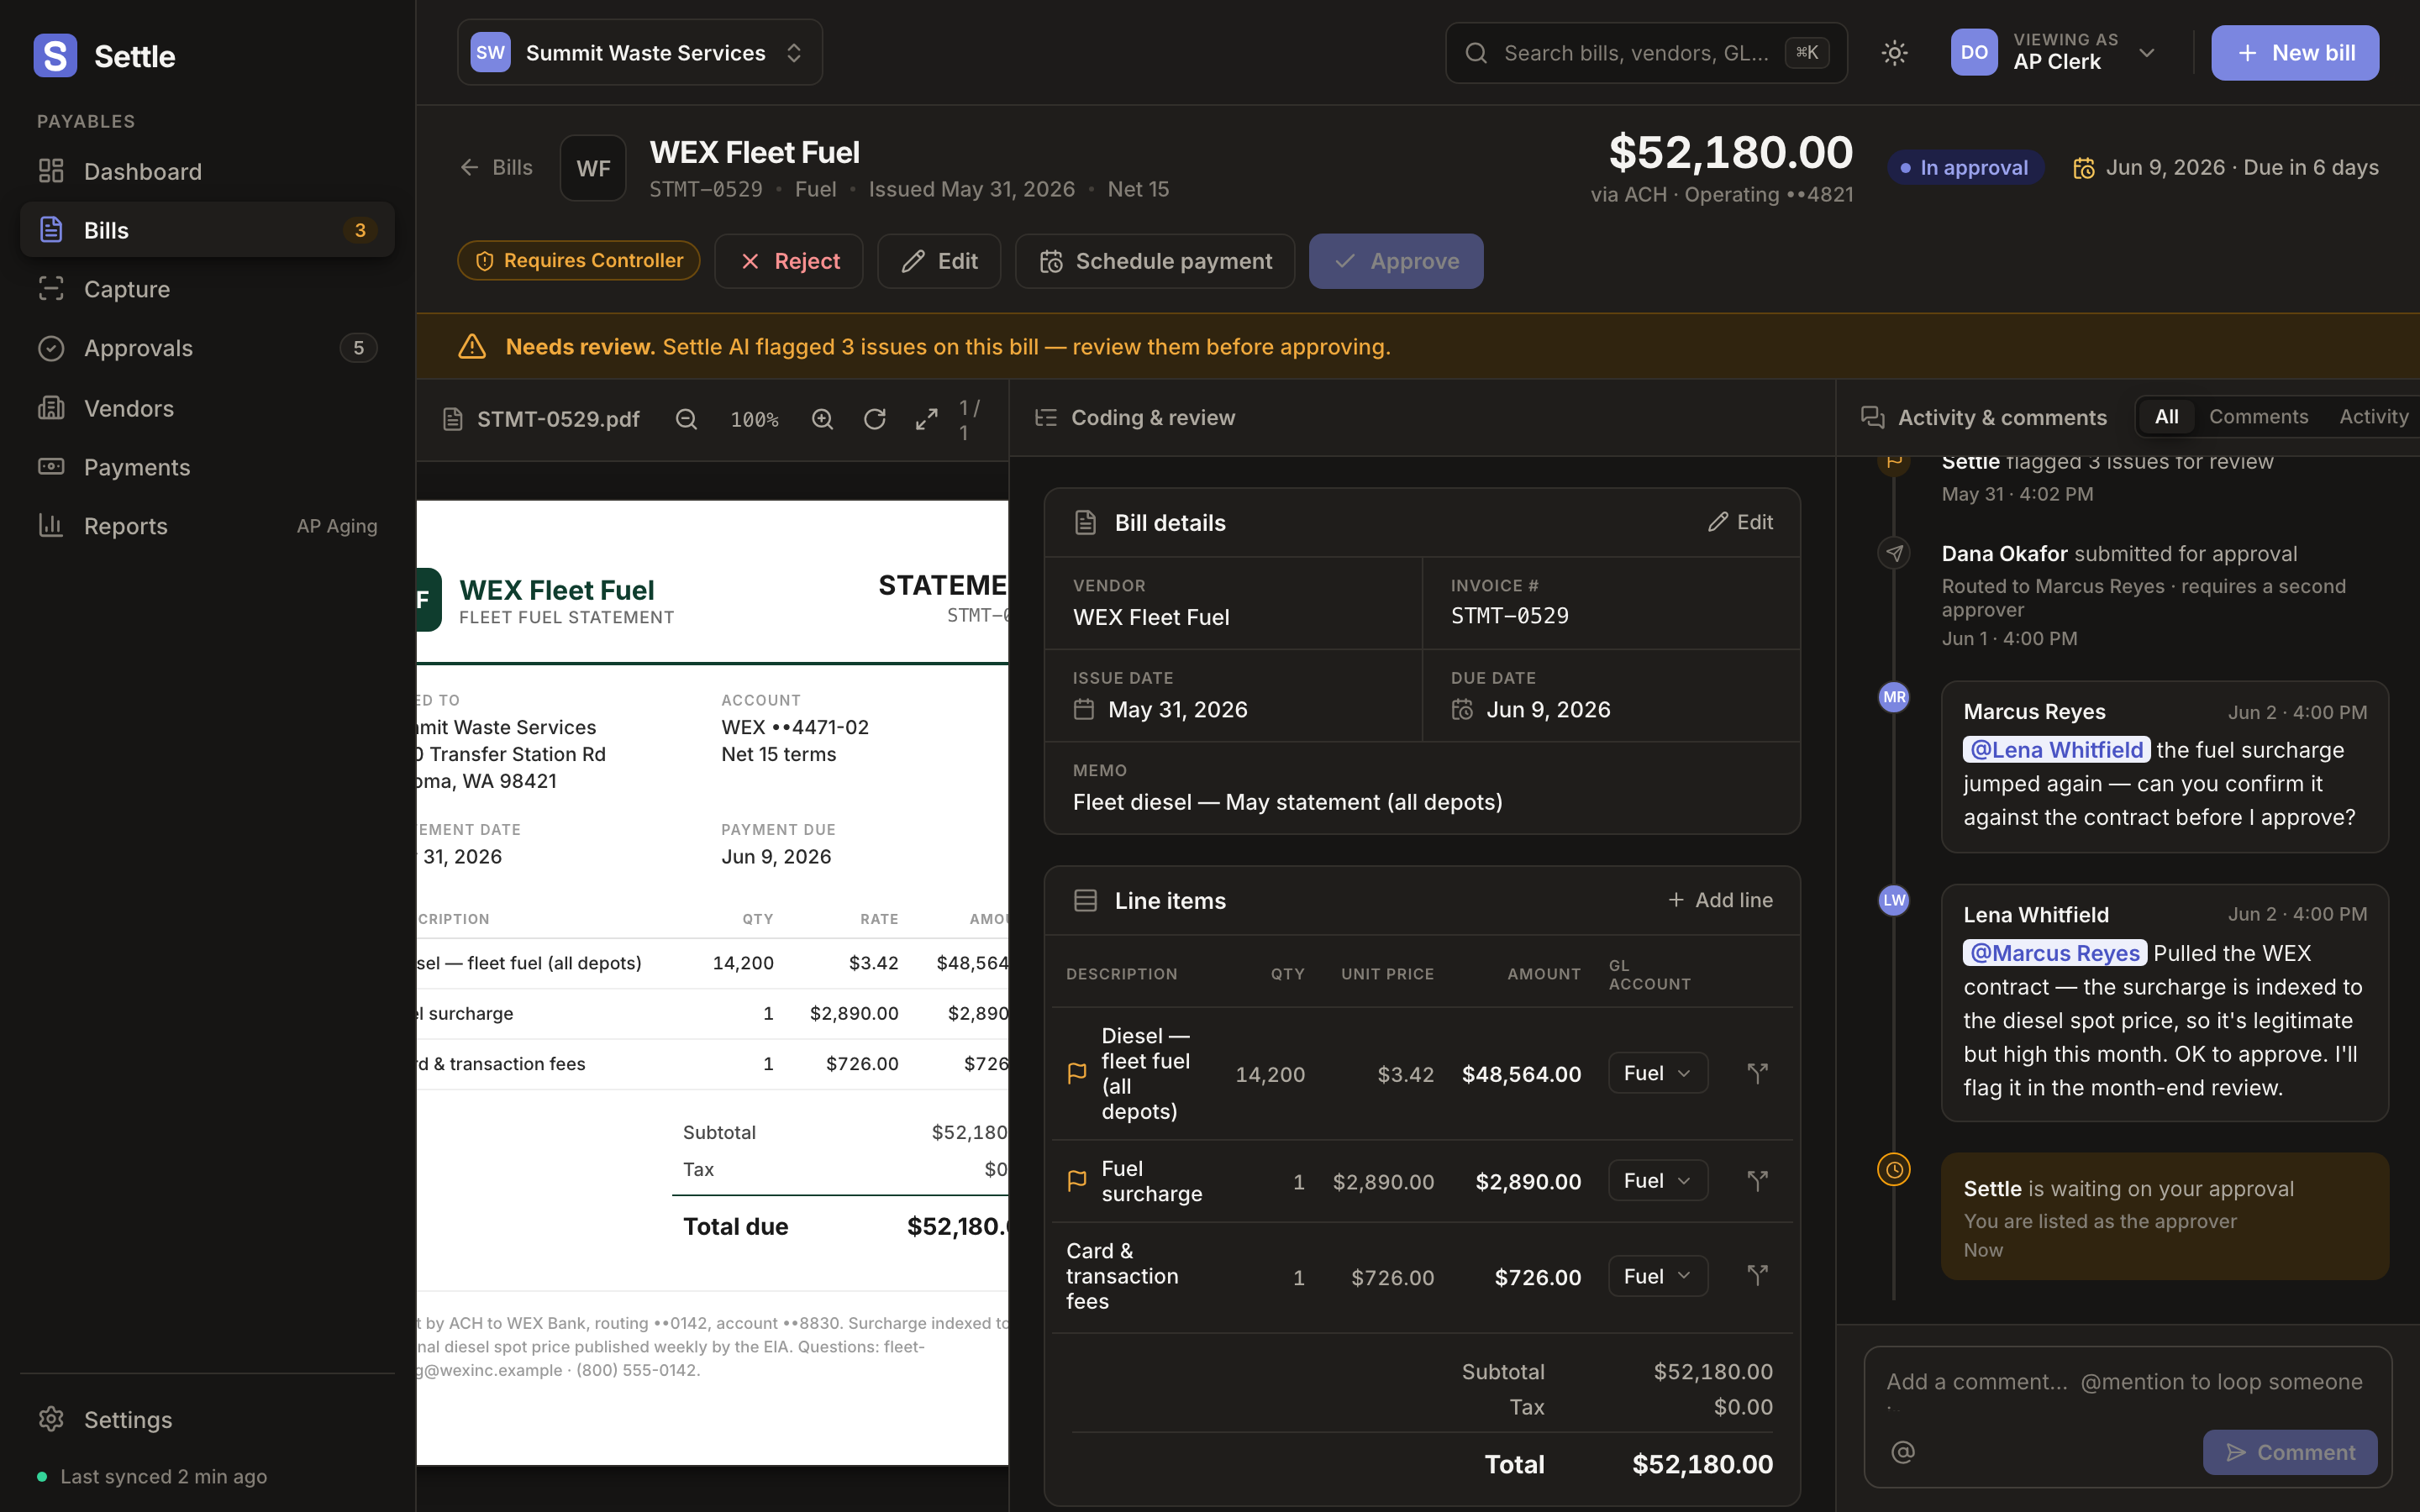
Task: Rotate the STMT-0529.pdf document
Action: coord(875,419)
